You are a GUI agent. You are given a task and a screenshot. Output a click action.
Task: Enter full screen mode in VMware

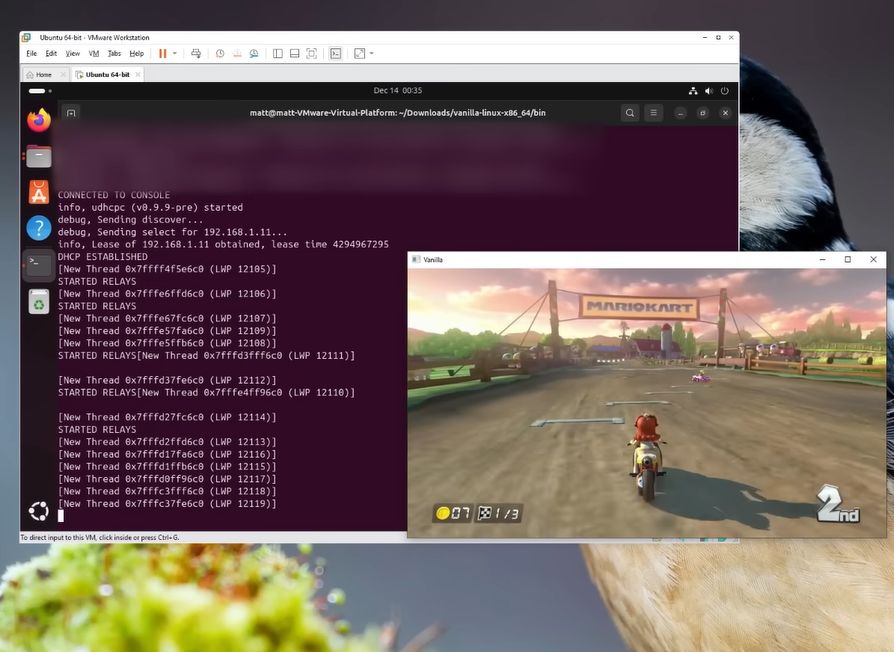point(312,53)
